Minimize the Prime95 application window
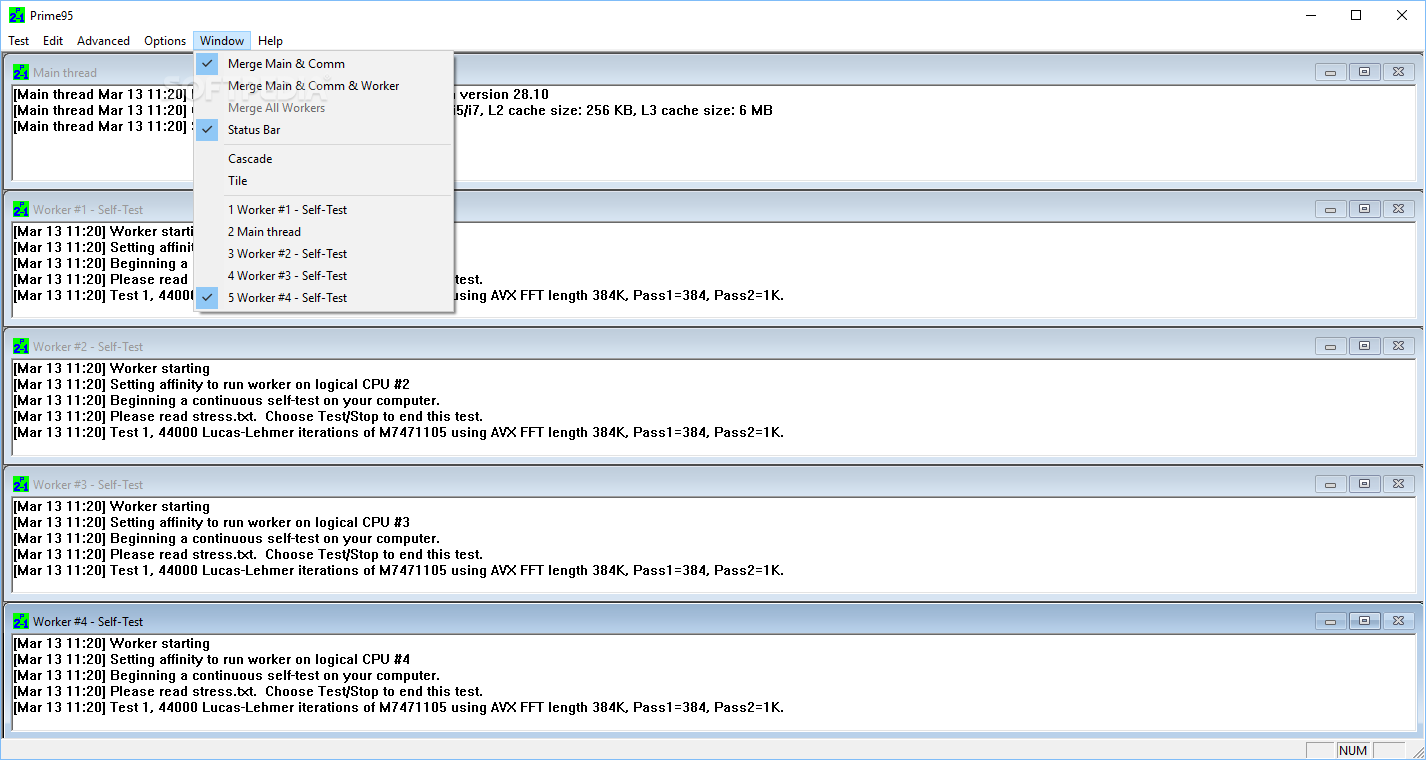The image size is (1426, 760). coord(1310,15)
